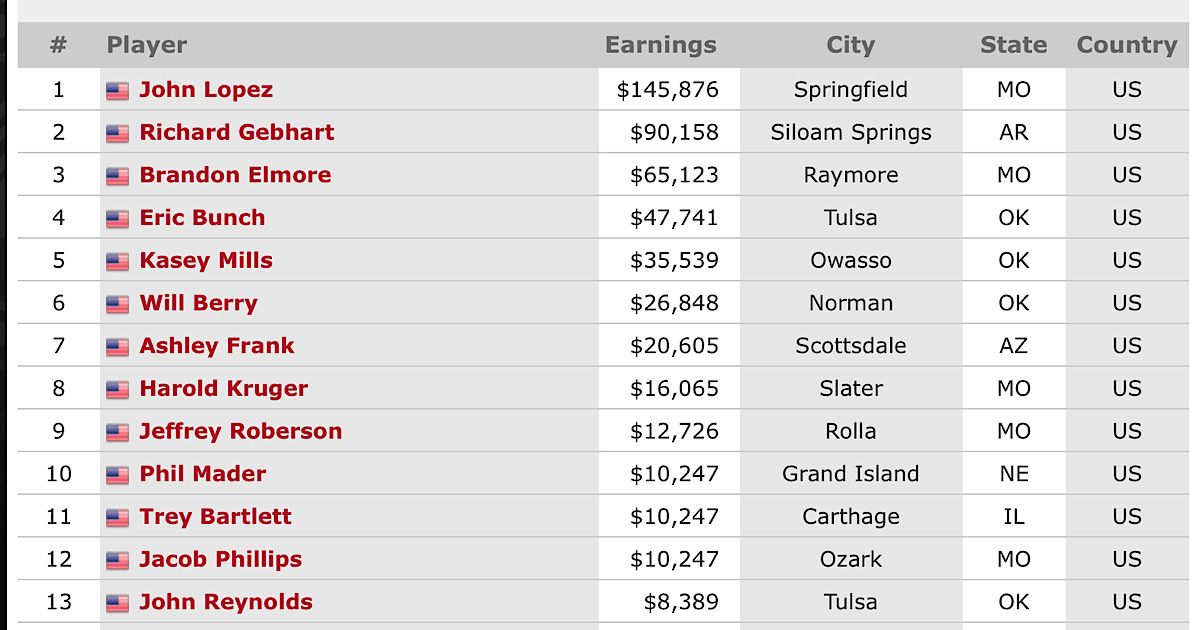This screenshot has width=1200, height=630.
Task: Click the flag beside Ashley Frank
Action: [x=117, y=347]
